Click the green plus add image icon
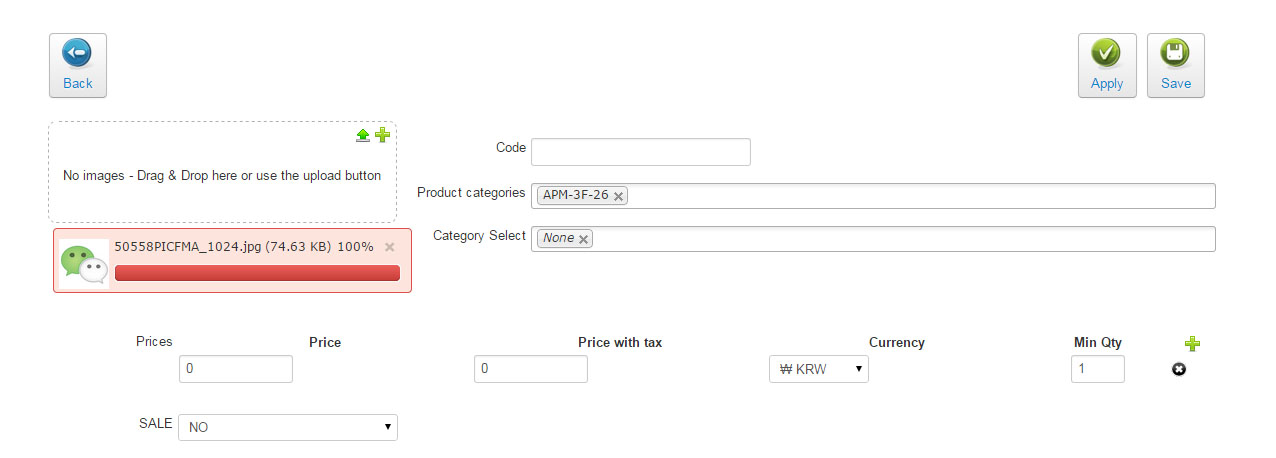 382,135
